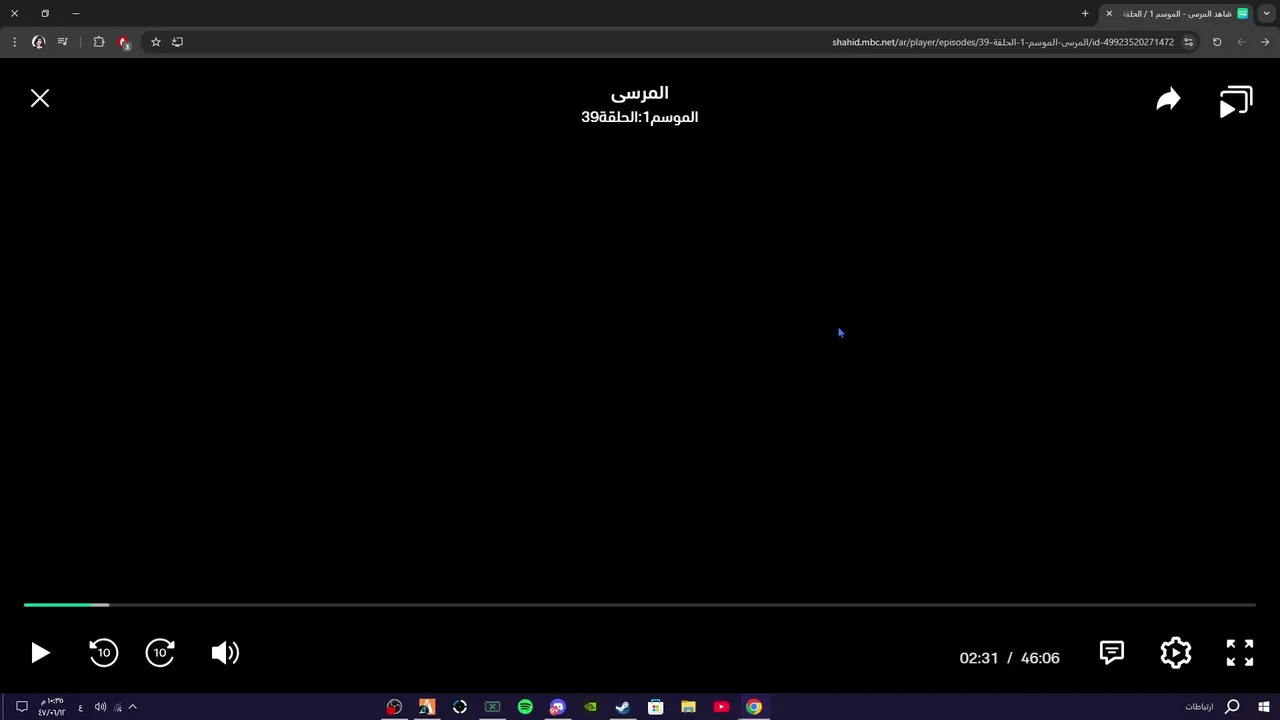Open Microsoft Store from the taskbar

tap(656, 707)
